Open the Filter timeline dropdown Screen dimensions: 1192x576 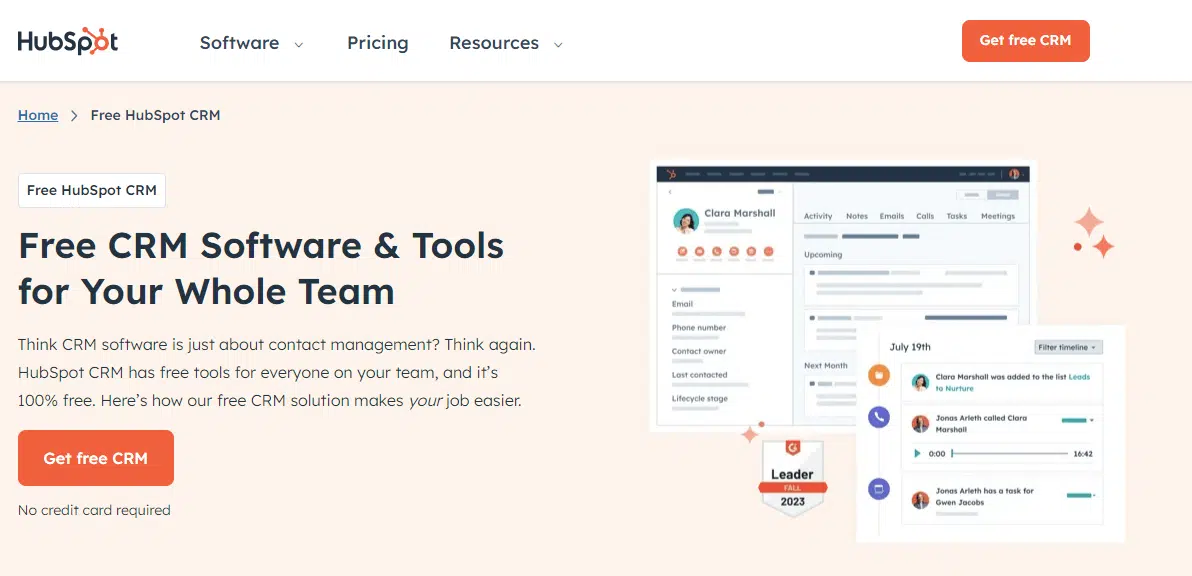[1068, 347]
